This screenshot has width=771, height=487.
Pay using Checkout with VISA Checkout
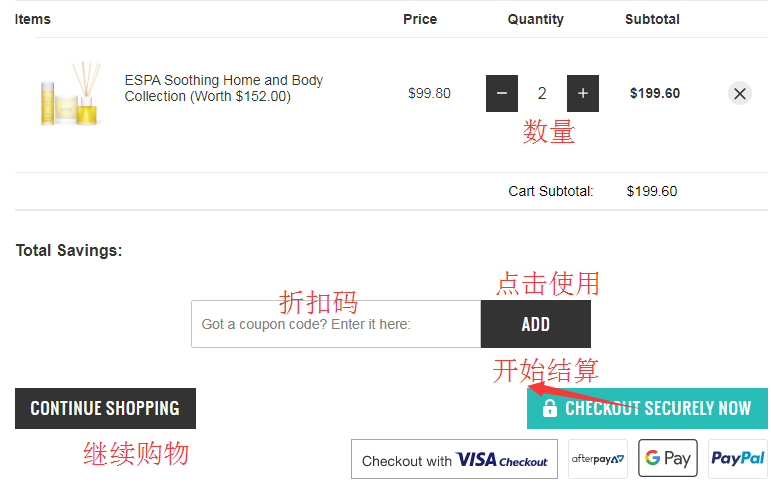coord(454,460)
